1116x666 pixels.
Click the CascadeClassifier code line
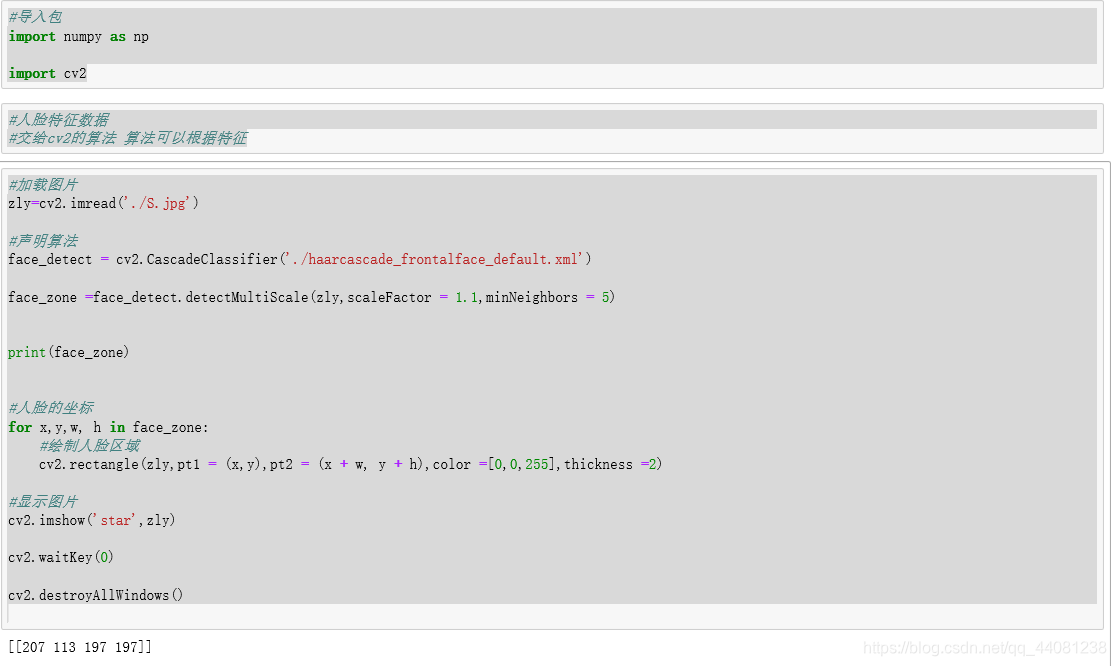click(300, 260)
